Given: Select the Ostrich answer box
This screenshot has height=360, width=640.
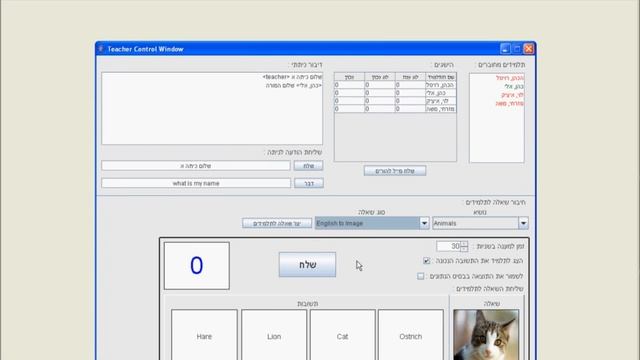Looking at the screenshot, I should coord(411,336).
